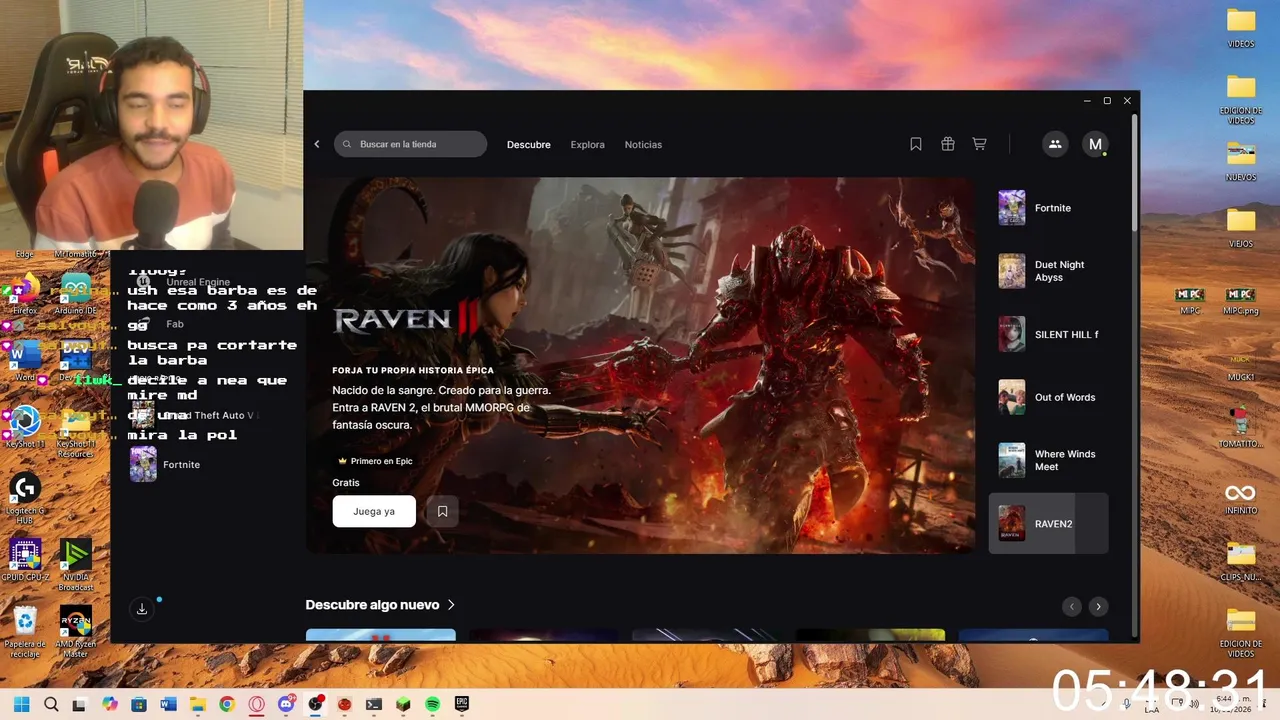The image size is (1280, 720).
Task: Open KeyShot 11 desktop shortcut
Action: (24, 426)
